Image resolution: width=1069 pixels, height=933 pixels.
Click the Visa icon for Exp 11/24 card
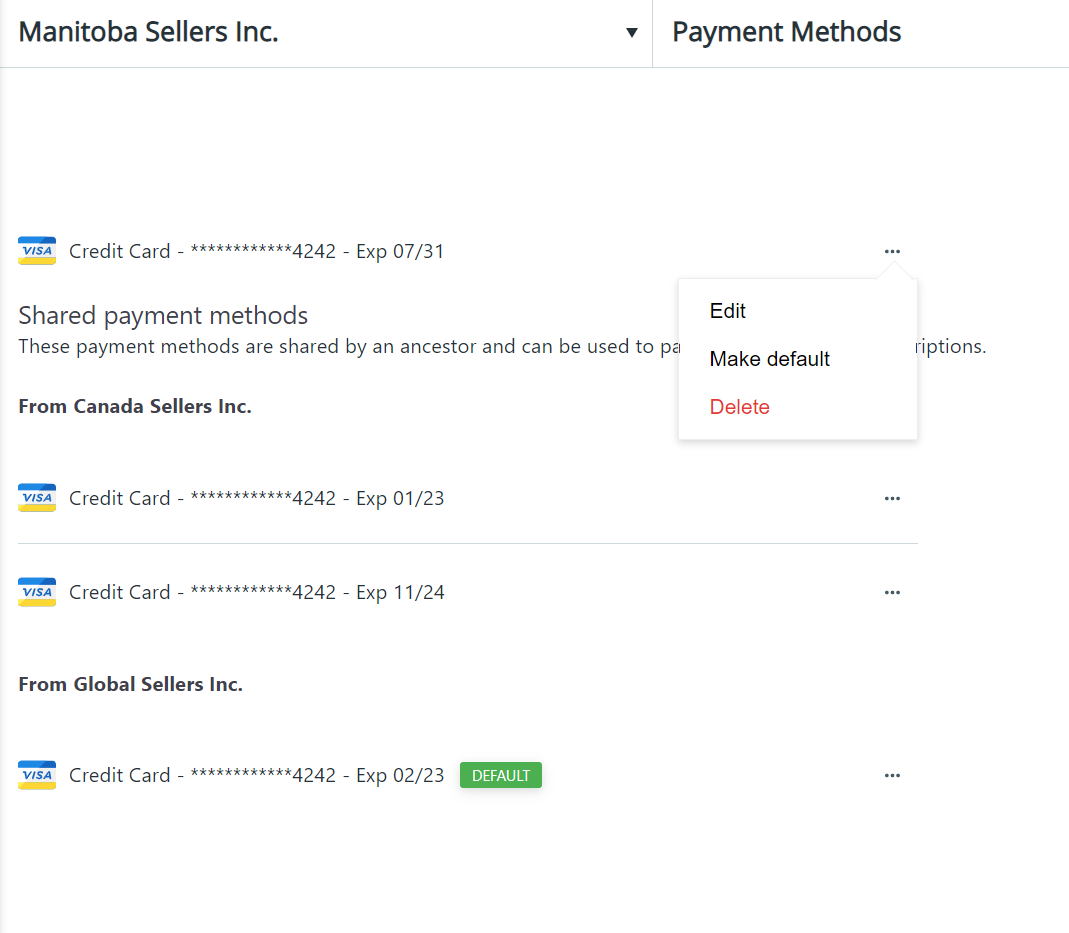click(37, 592)
